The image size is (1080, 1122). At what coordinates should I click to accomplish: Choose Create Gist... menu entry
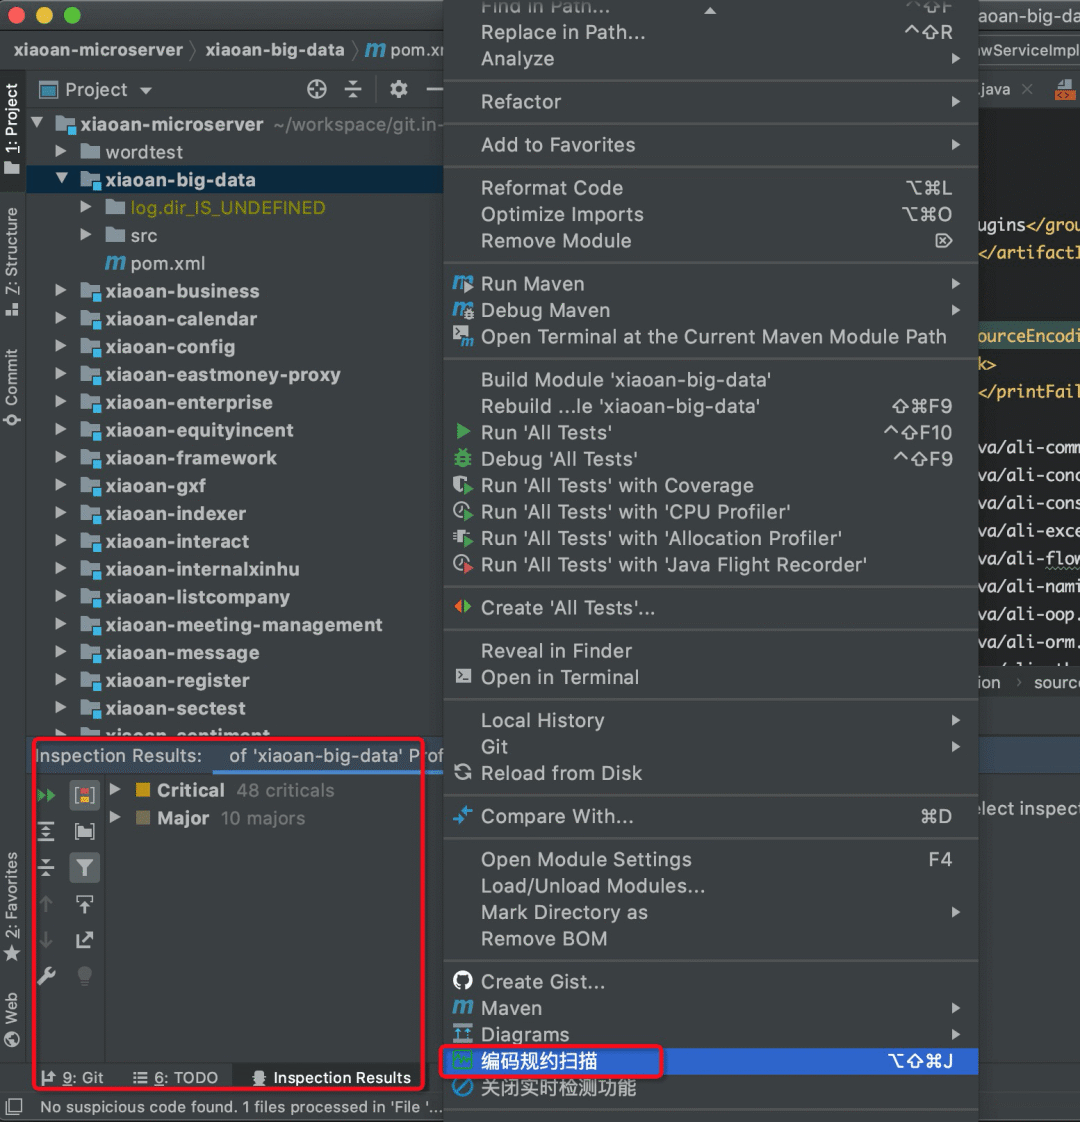(711, 982)
